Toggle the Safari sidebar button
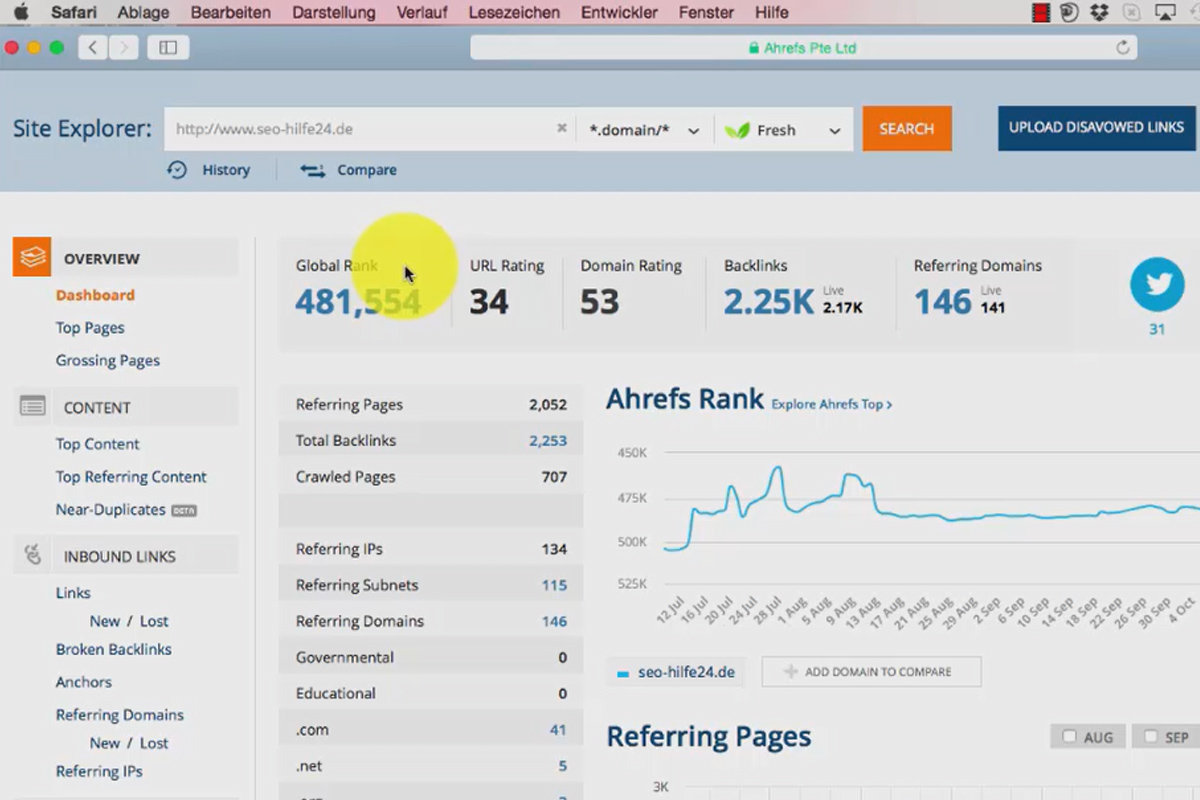The image size is (1200, 800). [168, 47]
